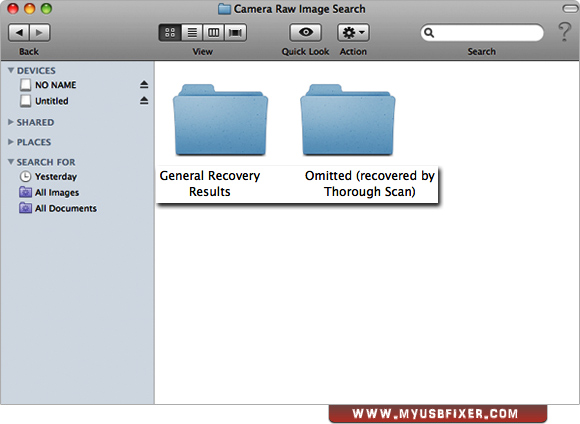Collapse the SEARCH FOR section
580x424 pixels.
[11, 162]
